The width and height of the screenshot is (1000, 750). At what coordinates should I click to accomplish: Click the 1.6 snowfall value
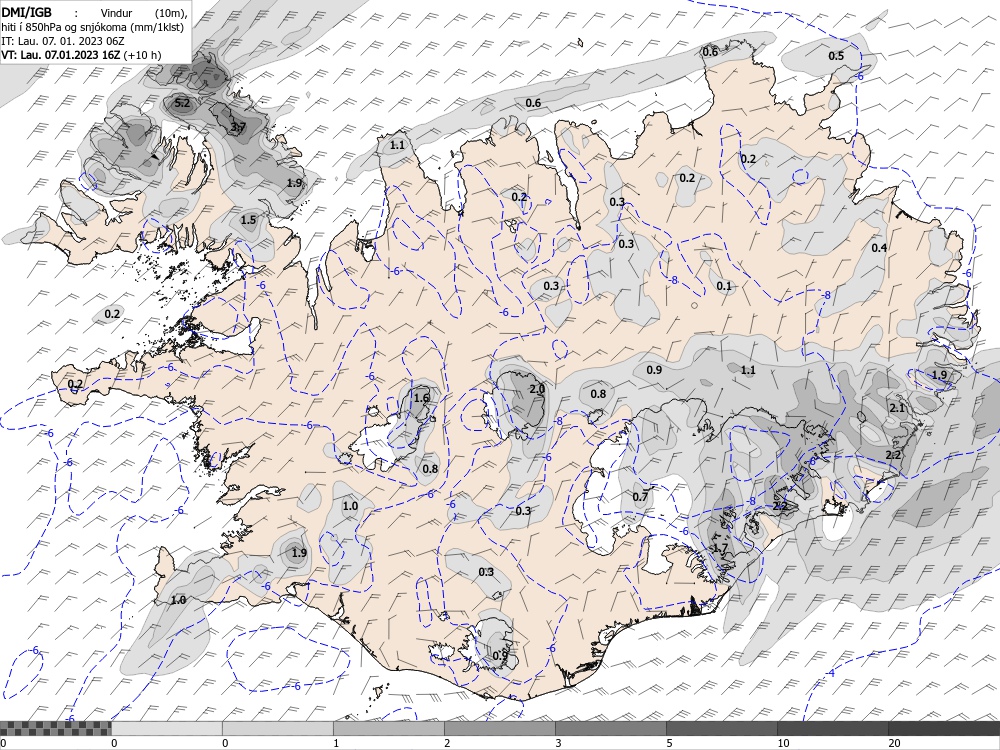click(x=422, y=398)
